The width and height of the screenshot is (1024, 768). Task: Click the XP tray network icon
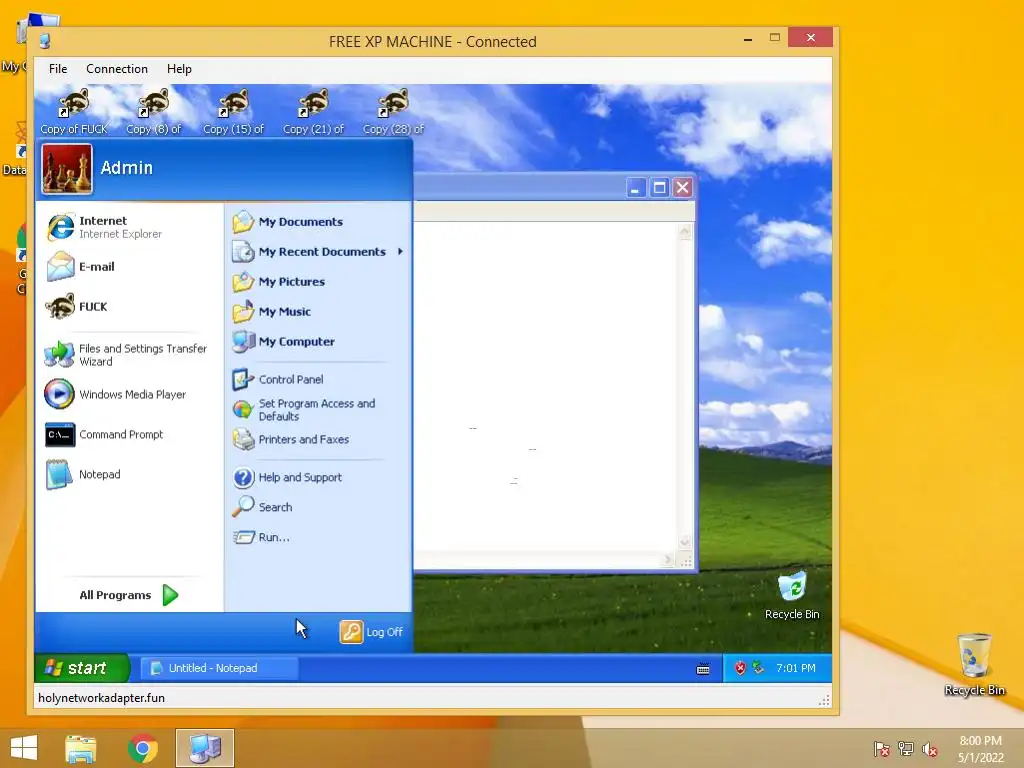point(758,667)
